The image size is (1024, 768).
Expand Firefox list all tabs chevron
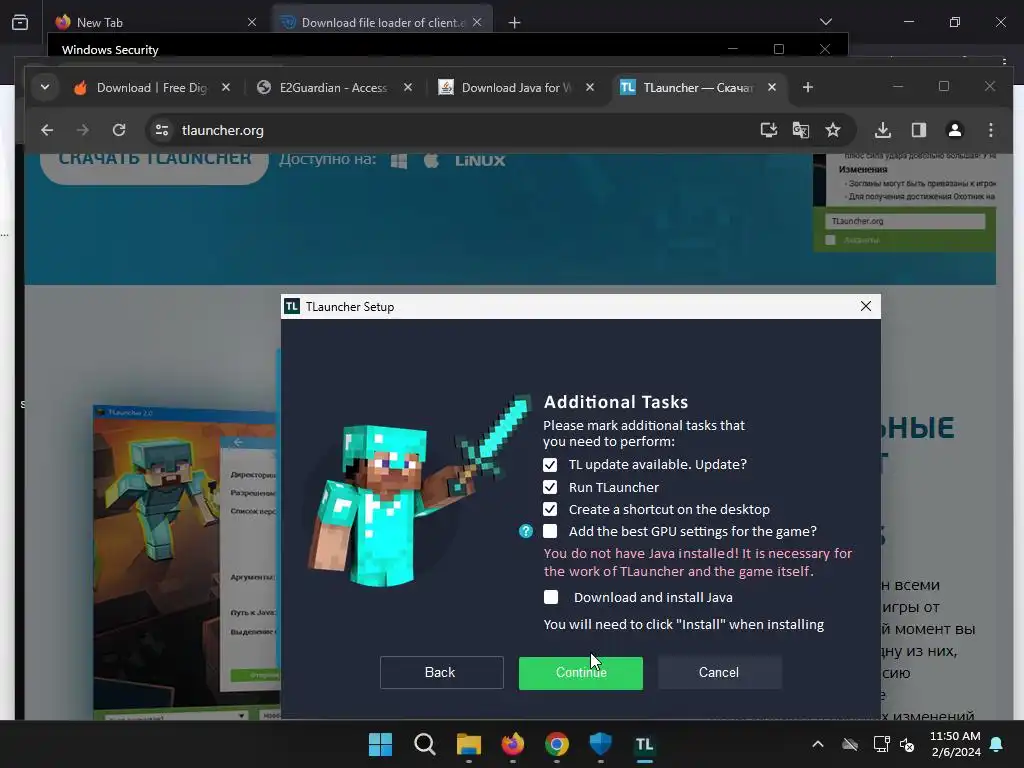point(825,22)
